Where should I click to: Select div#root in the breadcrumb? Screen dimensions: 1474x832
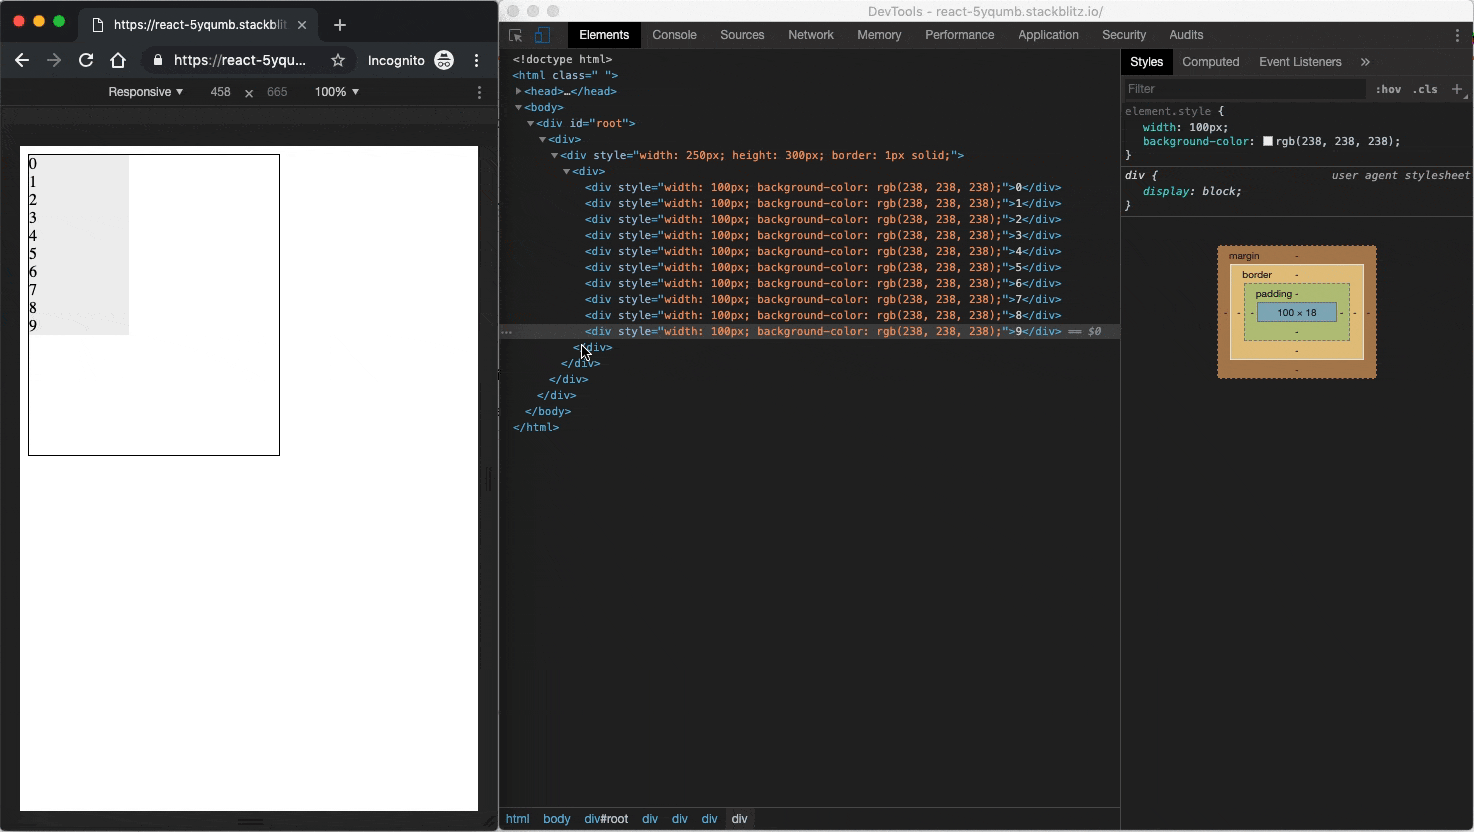606,819
